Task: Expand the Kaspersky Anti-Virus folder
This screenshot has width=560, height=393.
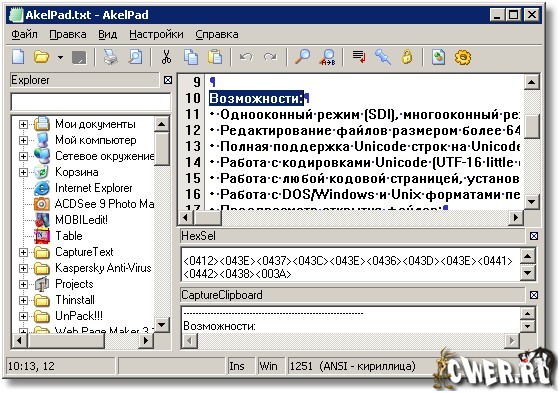Action: tap(23, 268)
